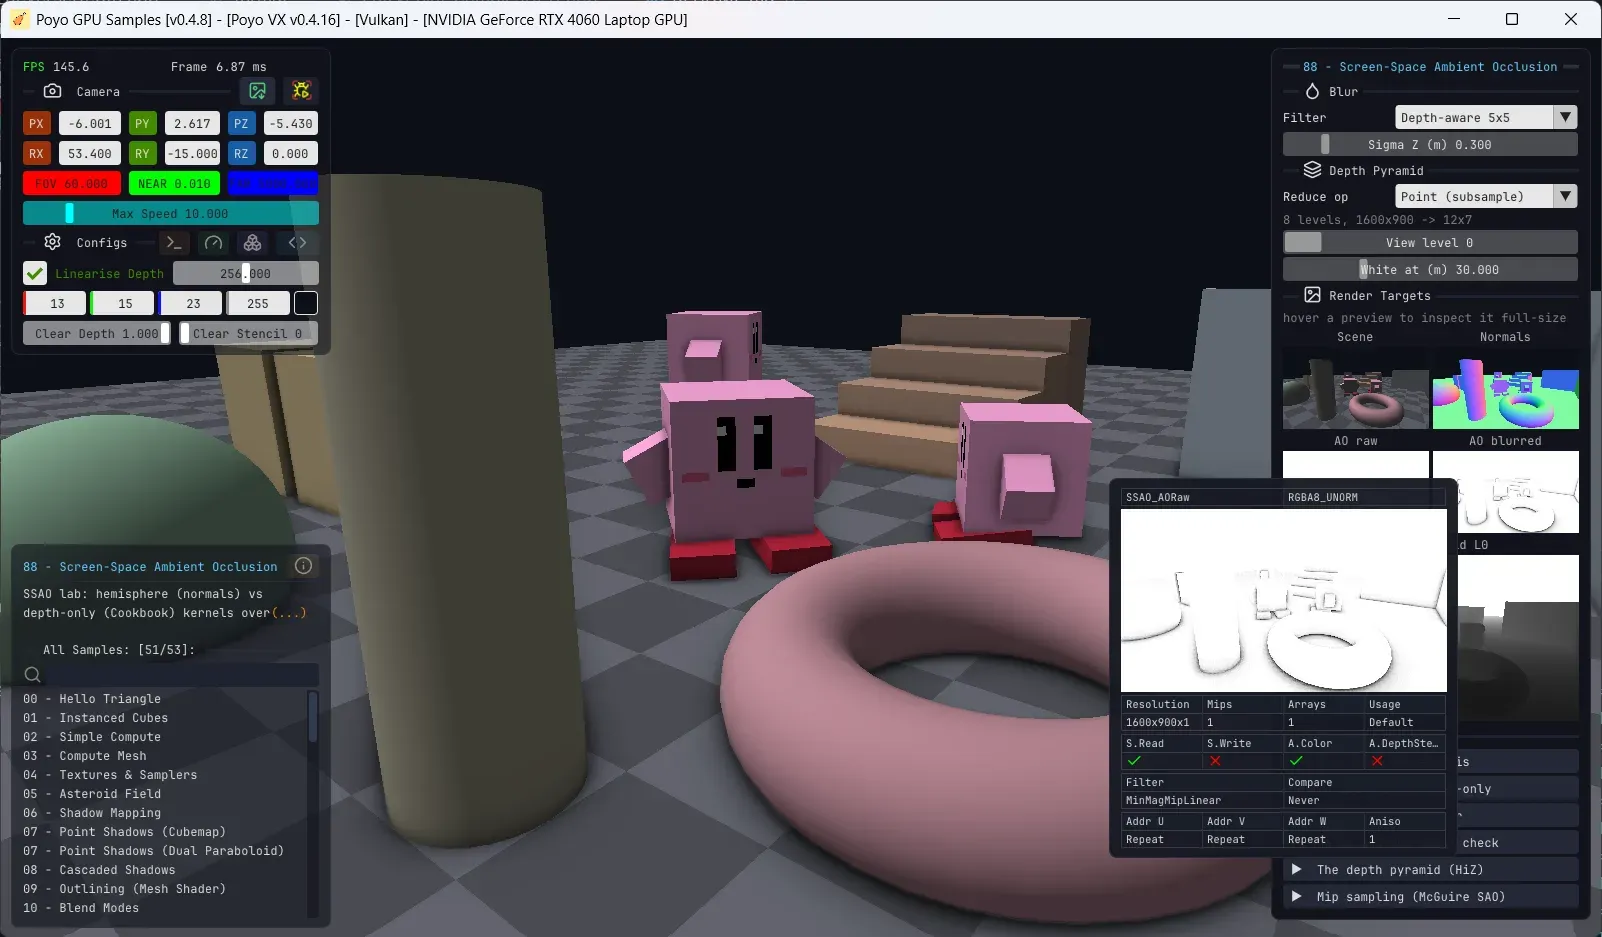The image size is (1602, 937).
Task: Adjust the Max Speed slider
Action: point(171,213)
